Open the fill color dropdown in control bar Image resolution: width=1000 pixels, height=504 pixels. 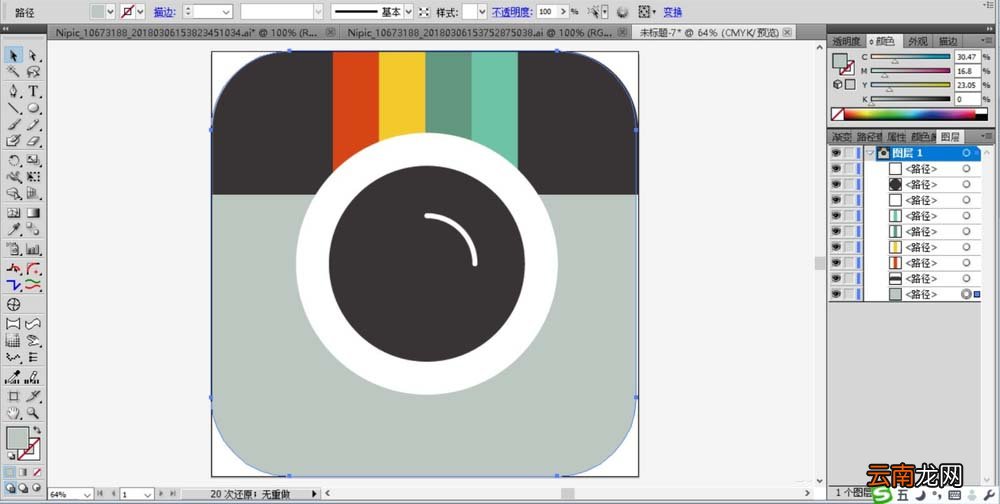coord(110,12)
